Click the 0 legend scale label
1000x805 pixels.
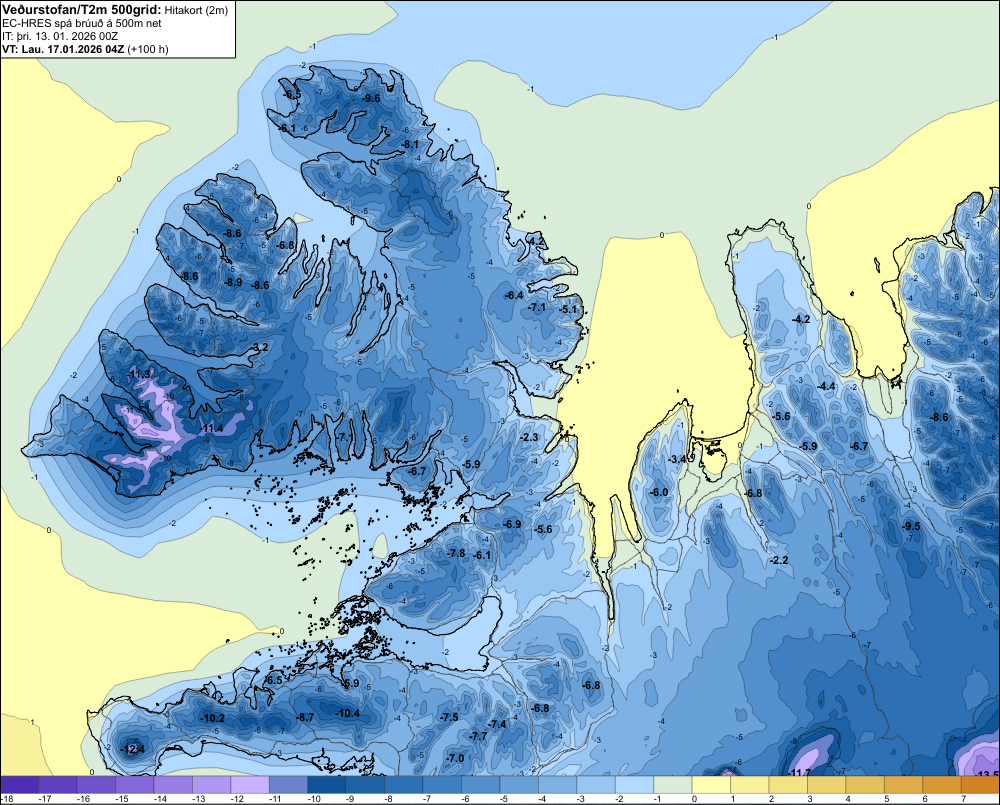coord(694,799)
